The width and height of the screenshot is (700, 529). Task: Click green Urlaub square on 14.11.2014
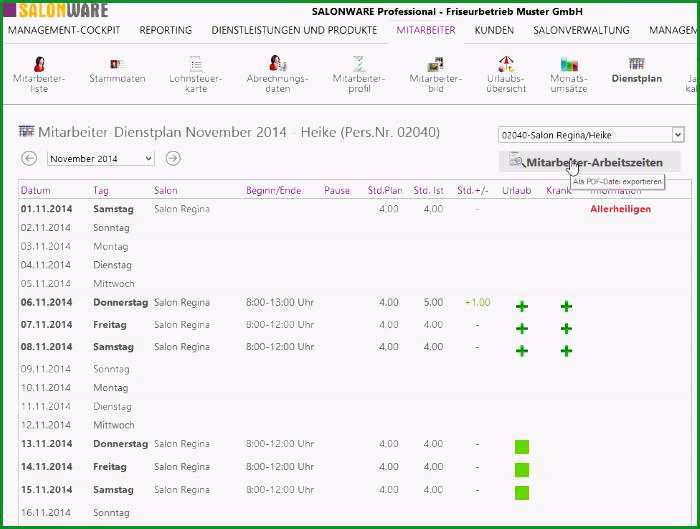[522, 470]
